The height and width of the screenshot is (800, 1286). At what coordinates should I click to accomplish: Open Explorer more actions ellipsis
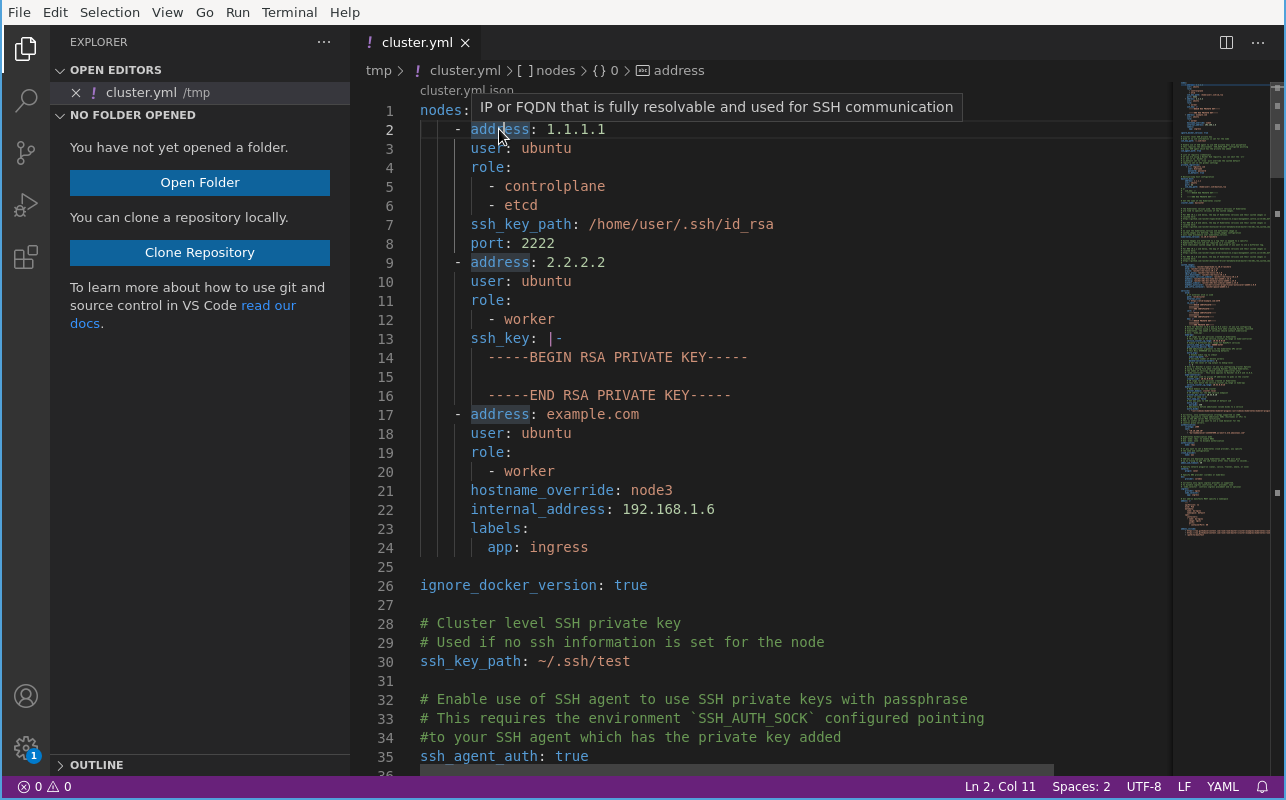point(324,42)
